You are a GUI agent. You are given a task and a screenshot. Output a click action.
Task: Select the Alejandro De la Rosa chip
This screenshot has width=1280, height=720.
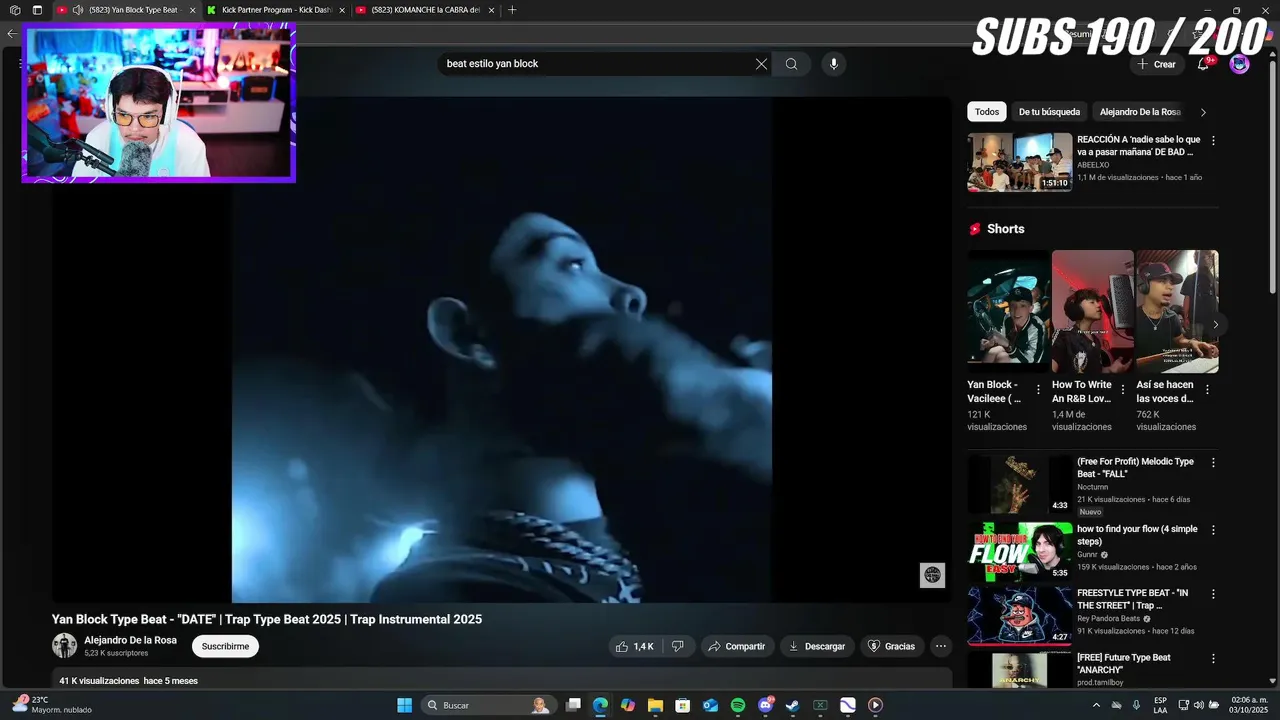(x=1140, y=112)
